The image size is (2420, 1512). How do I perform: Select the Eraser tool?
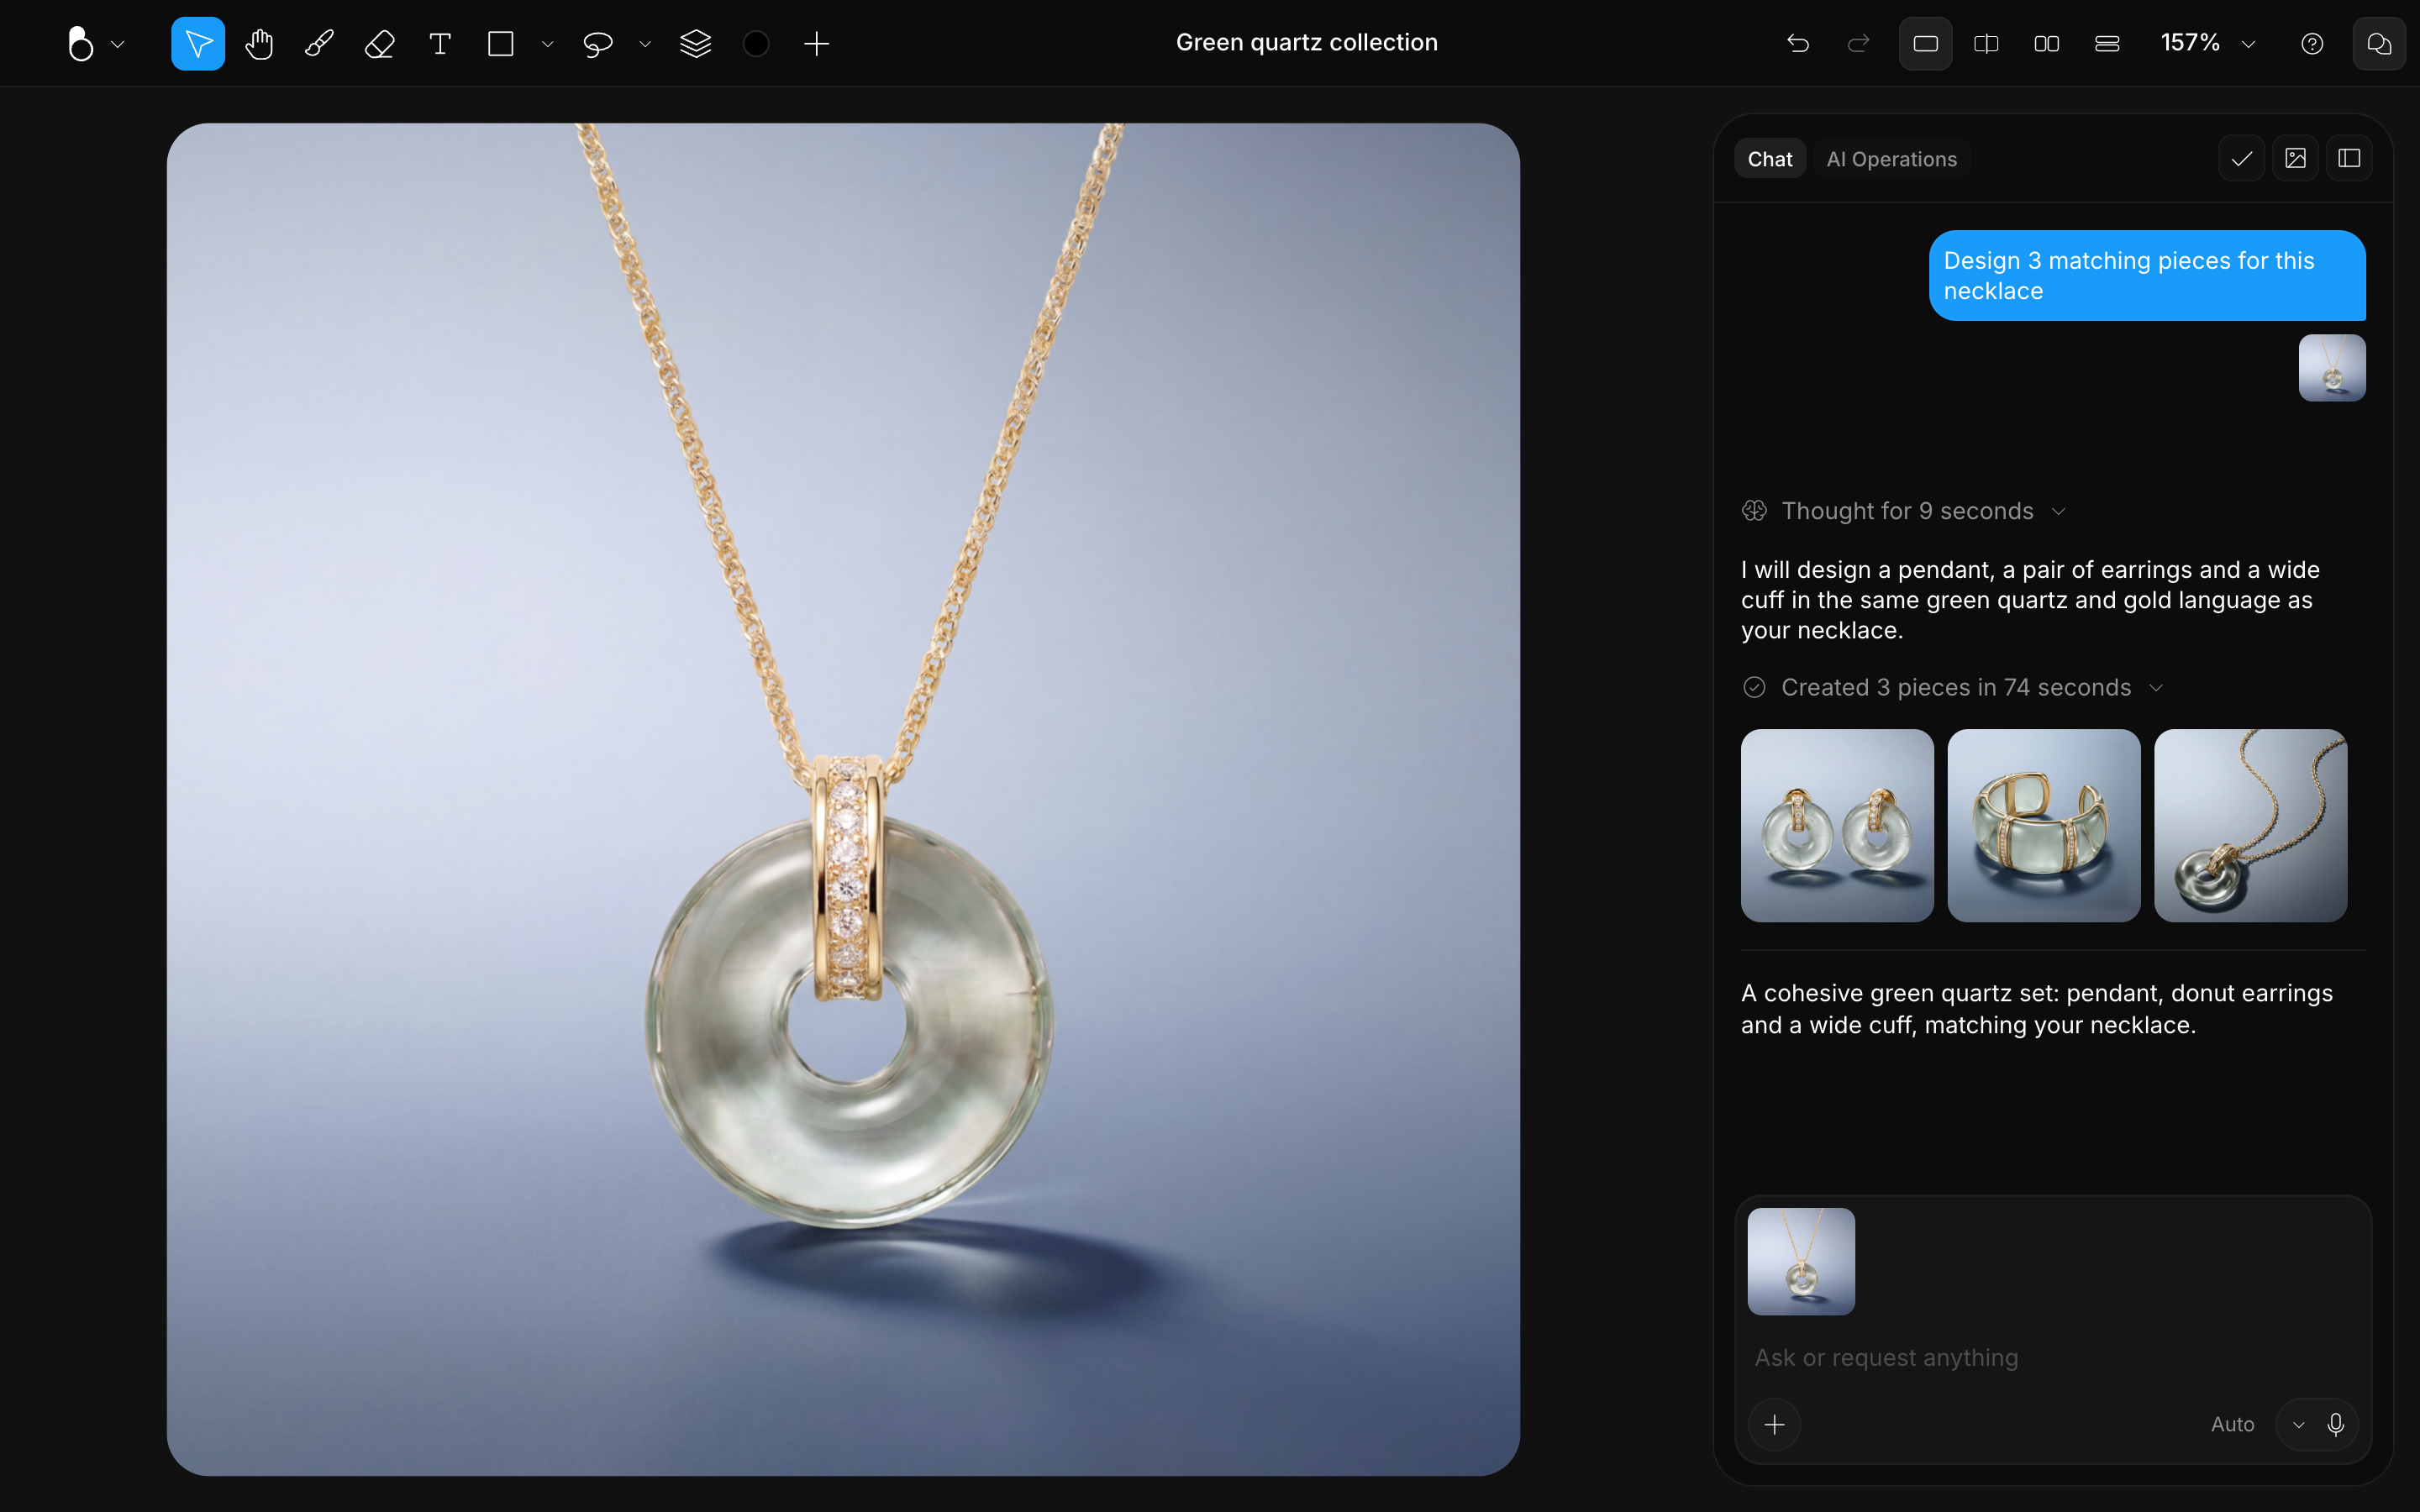[x=380, y=43]
